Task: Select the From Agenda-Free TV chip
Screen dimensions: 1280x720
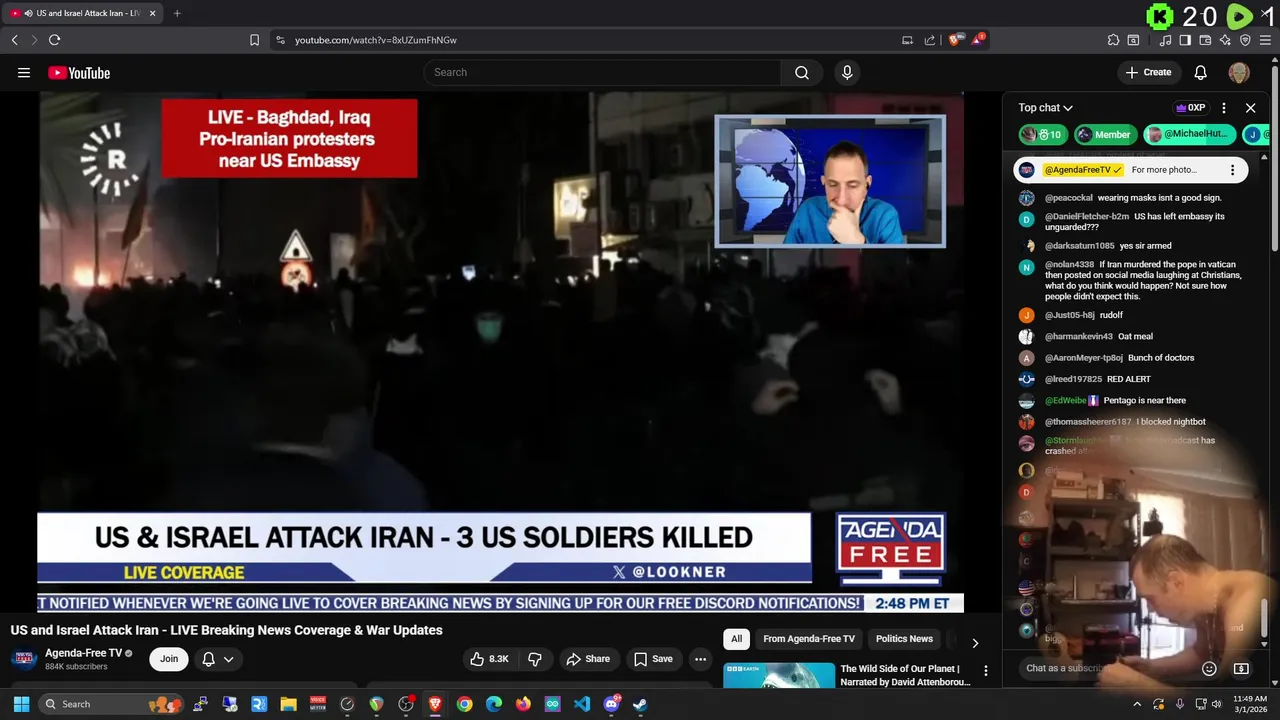Action: tap(809, 639)
